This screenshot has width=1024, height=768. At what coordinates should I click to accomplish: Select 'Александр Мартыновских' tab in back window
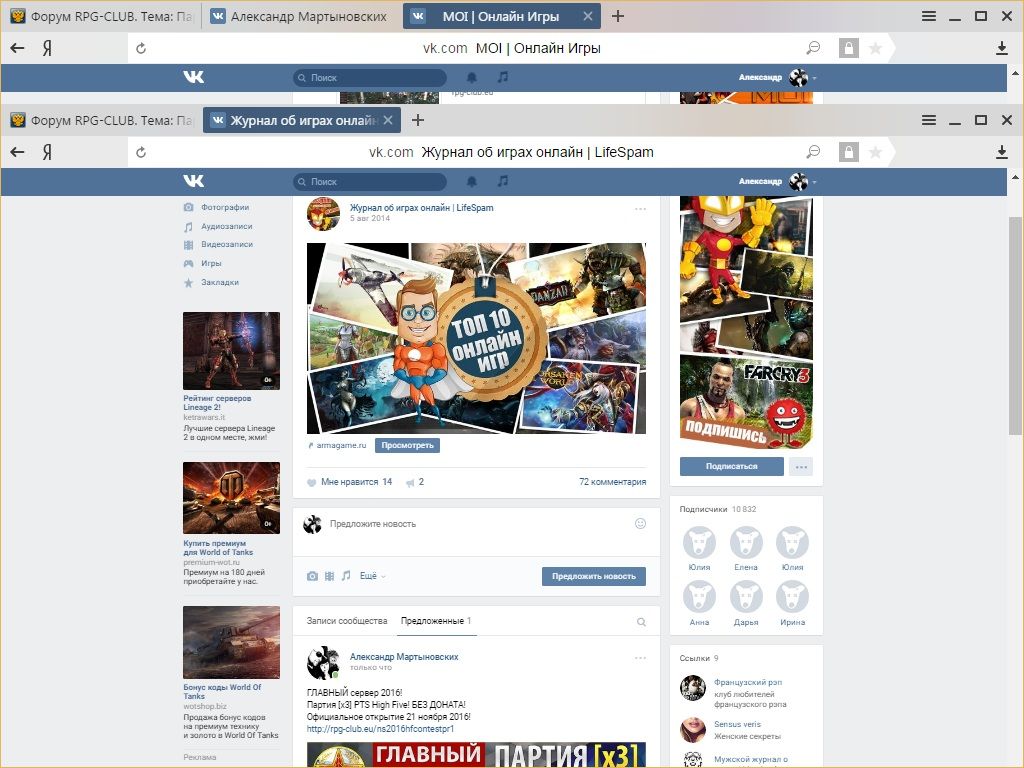[299, 16]
